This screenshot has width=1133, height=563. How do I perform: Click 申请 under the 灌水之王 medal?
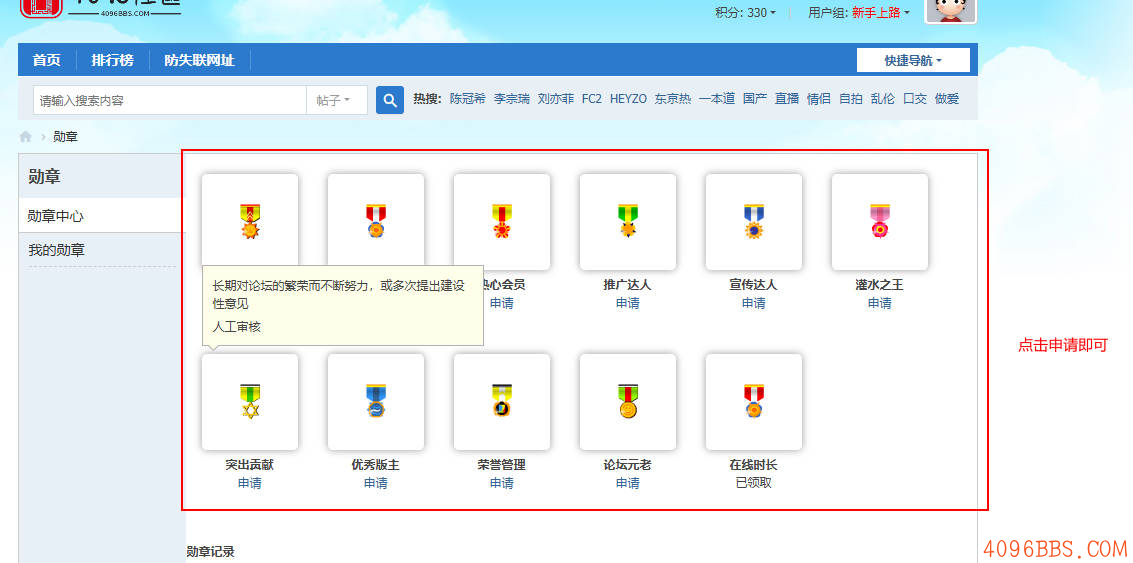click(x=879, y=303)
